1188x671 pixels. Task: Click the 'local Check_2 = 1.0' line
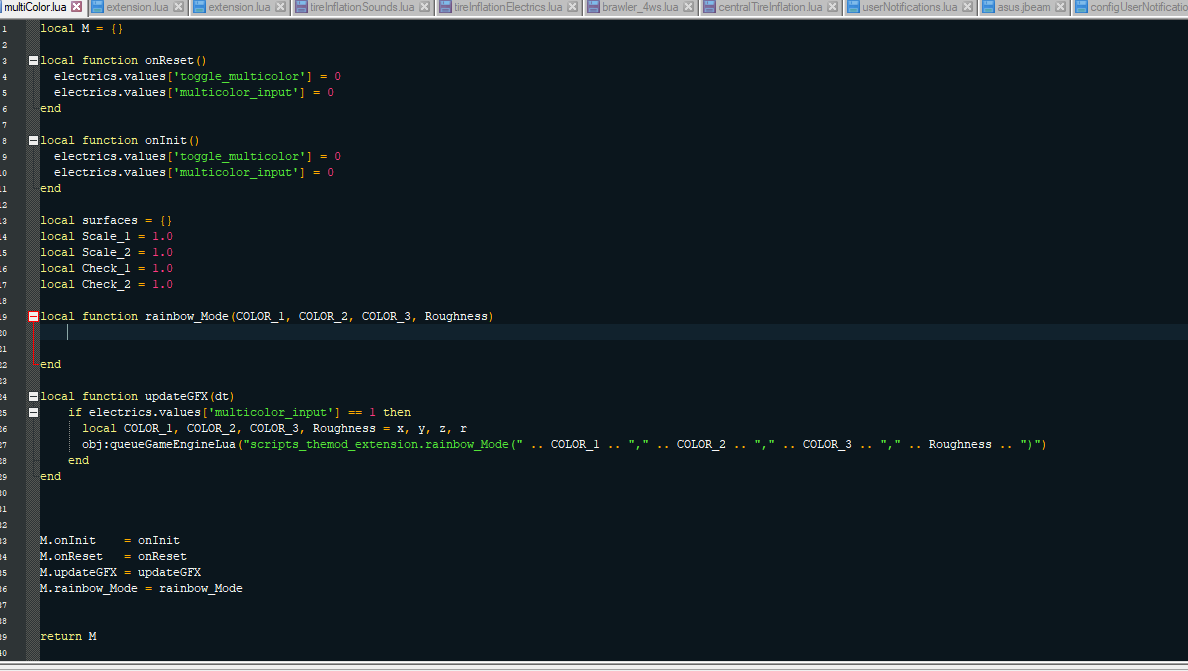[x=106, y=284]
